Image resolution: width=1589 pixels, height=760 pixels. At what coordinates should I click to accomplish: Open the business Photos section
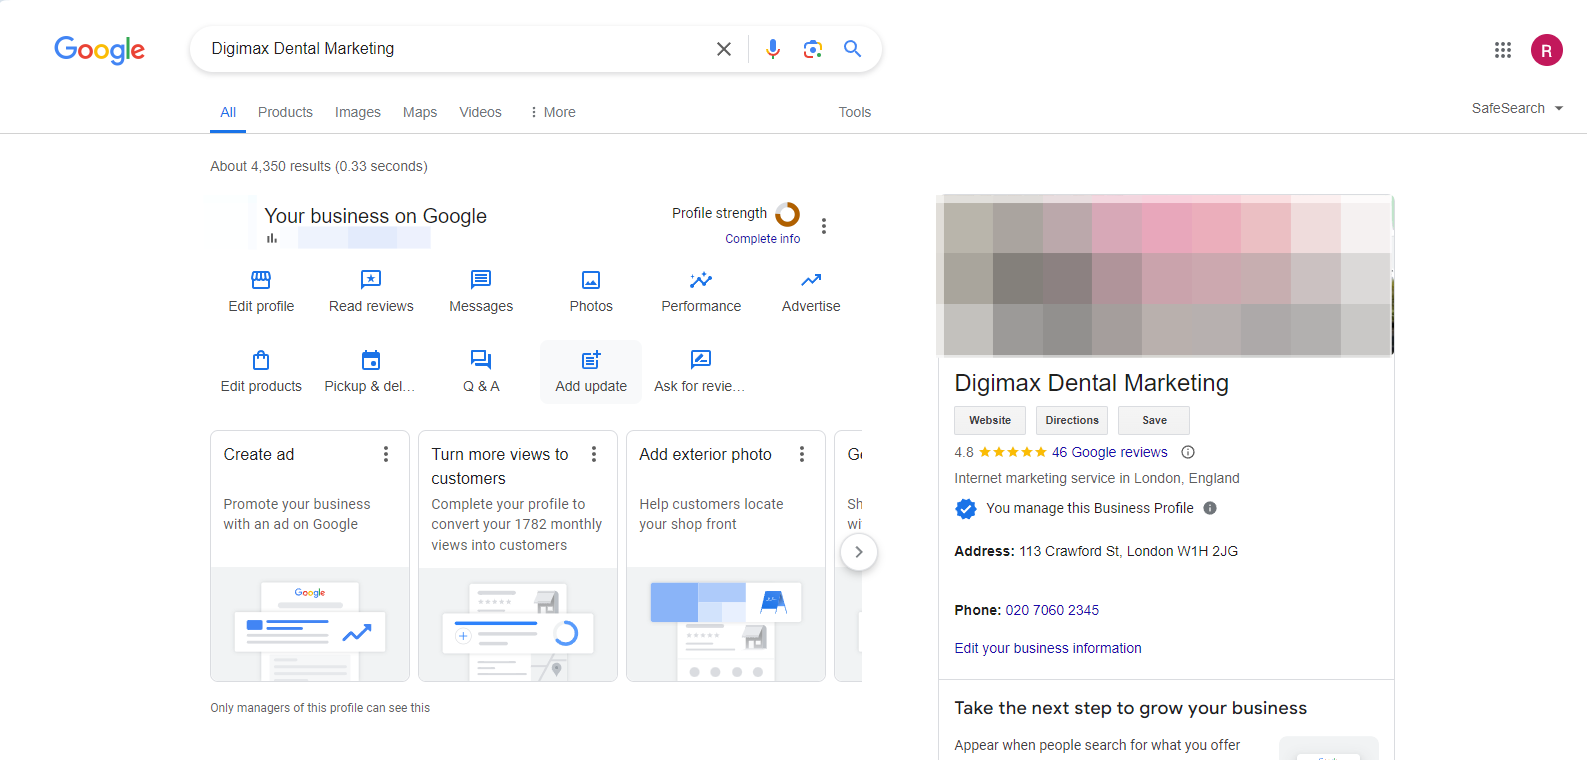coord(591,292)
